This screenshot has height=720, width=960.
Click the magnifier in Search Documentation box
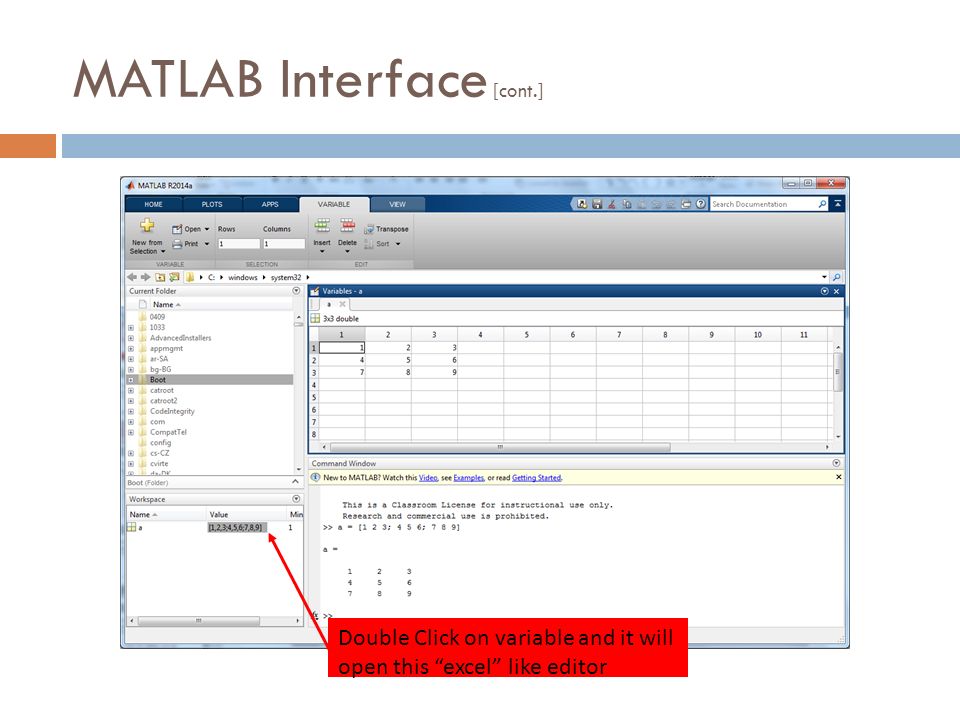tap(822, 204)
